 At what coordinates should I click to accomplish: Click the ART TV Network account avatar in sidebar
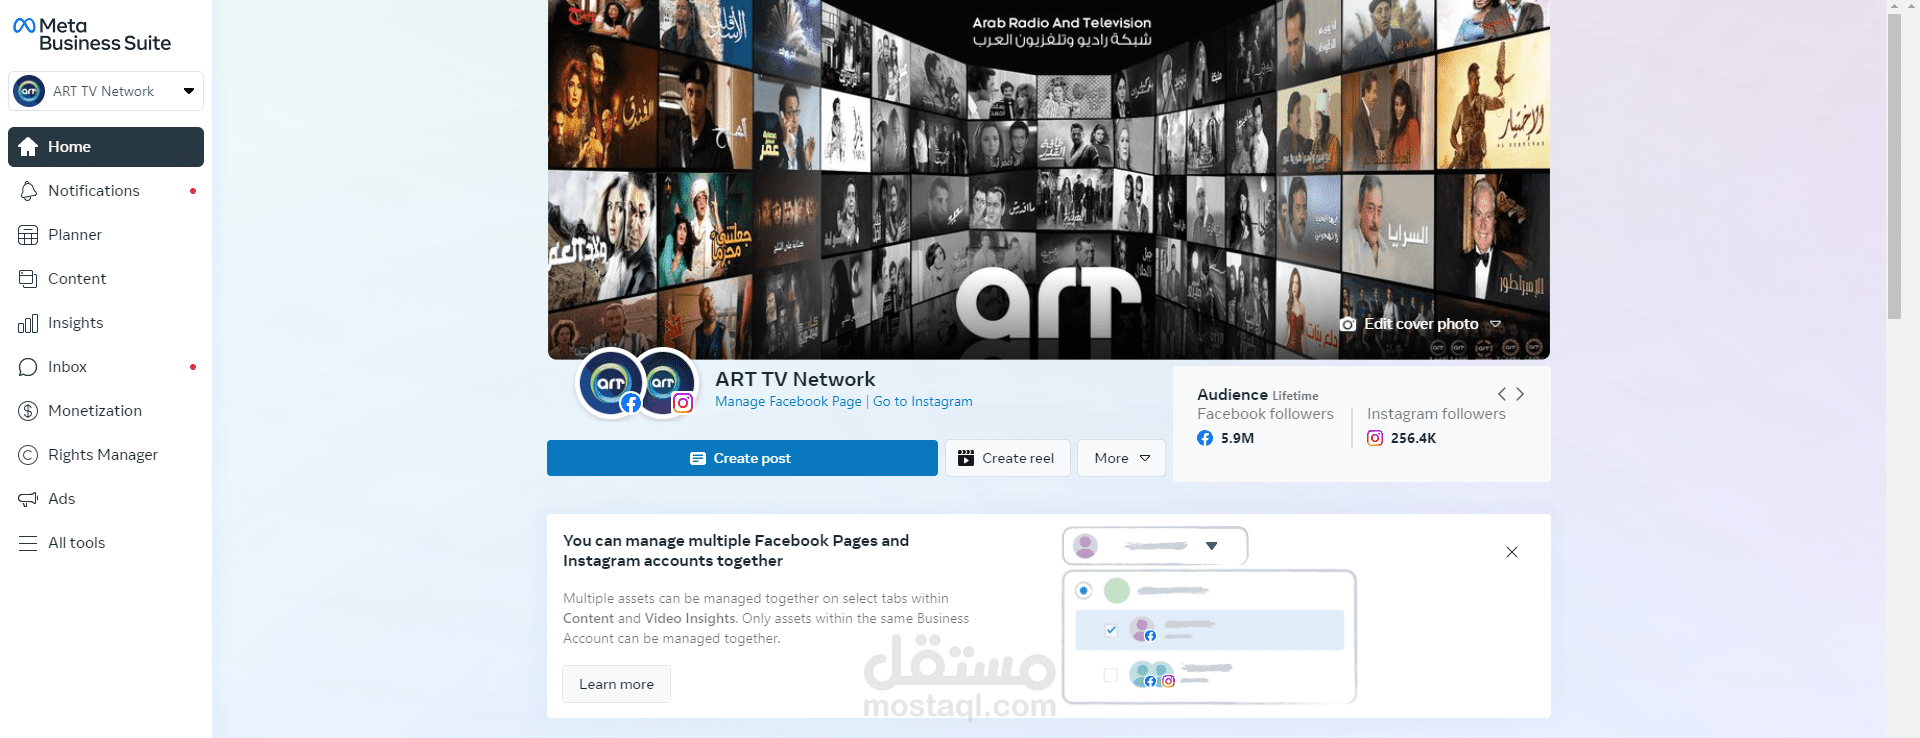tap(29, 91)
